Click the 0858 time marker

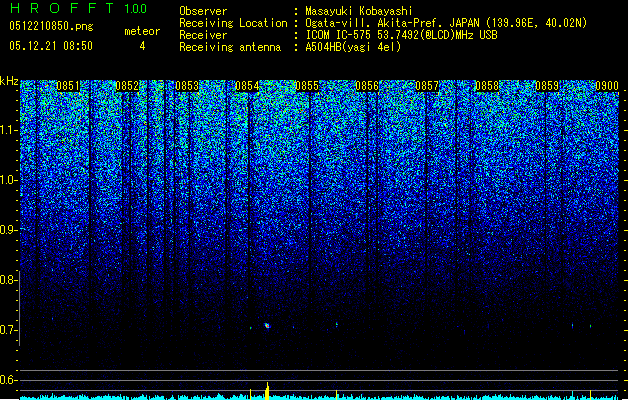click(x=487, y=86)
